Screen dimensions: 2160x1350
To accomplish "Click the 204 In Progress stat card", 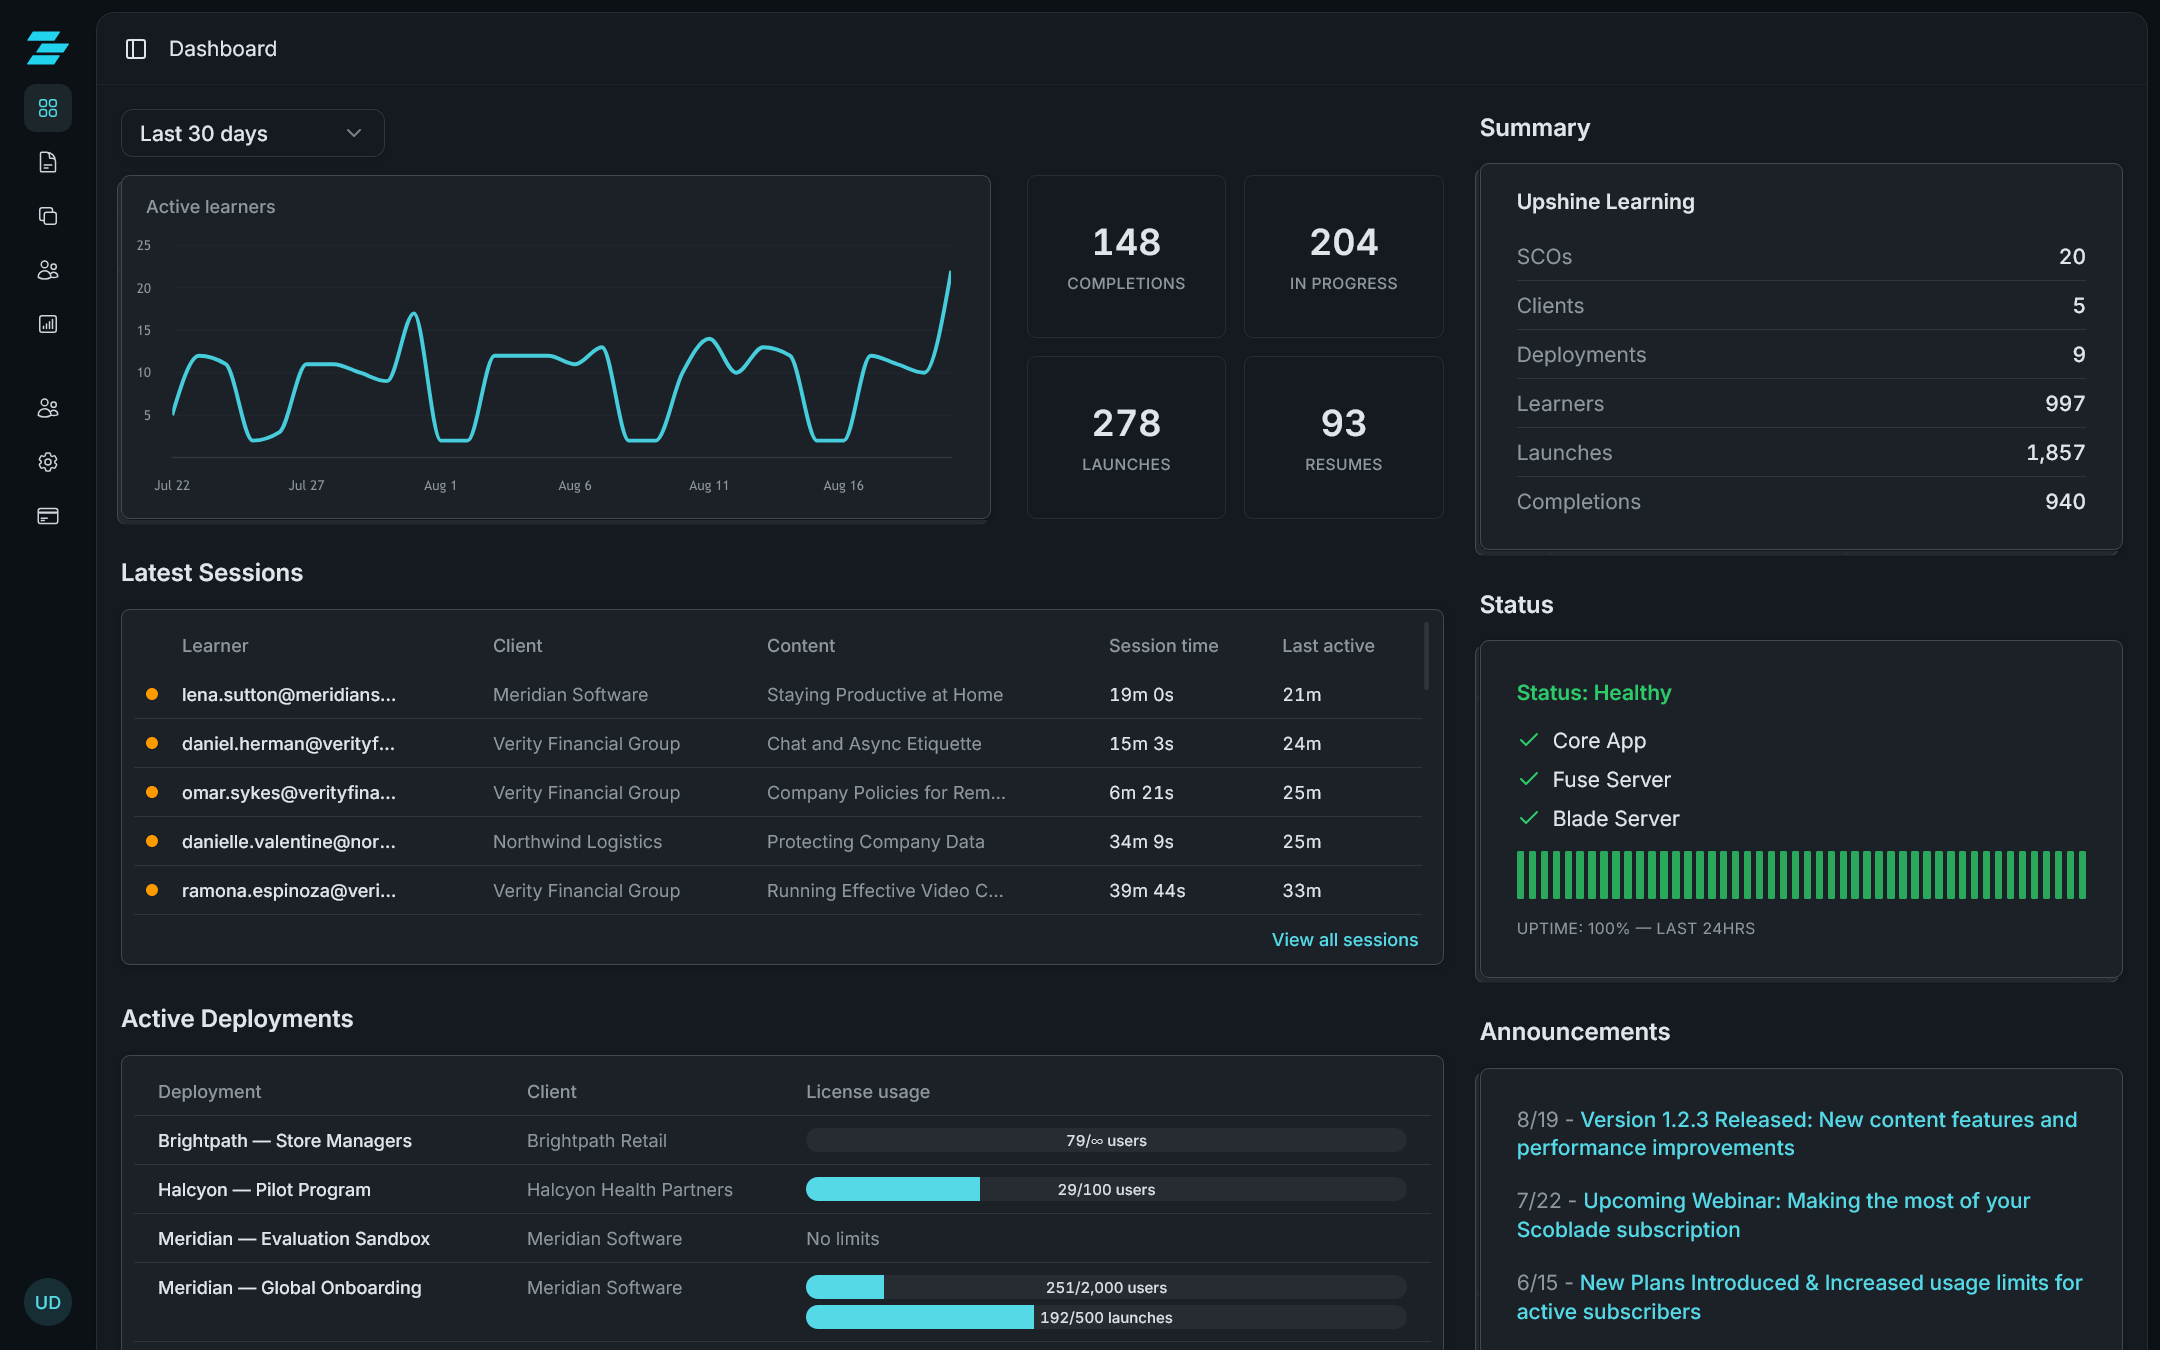I will (1343, 257).
